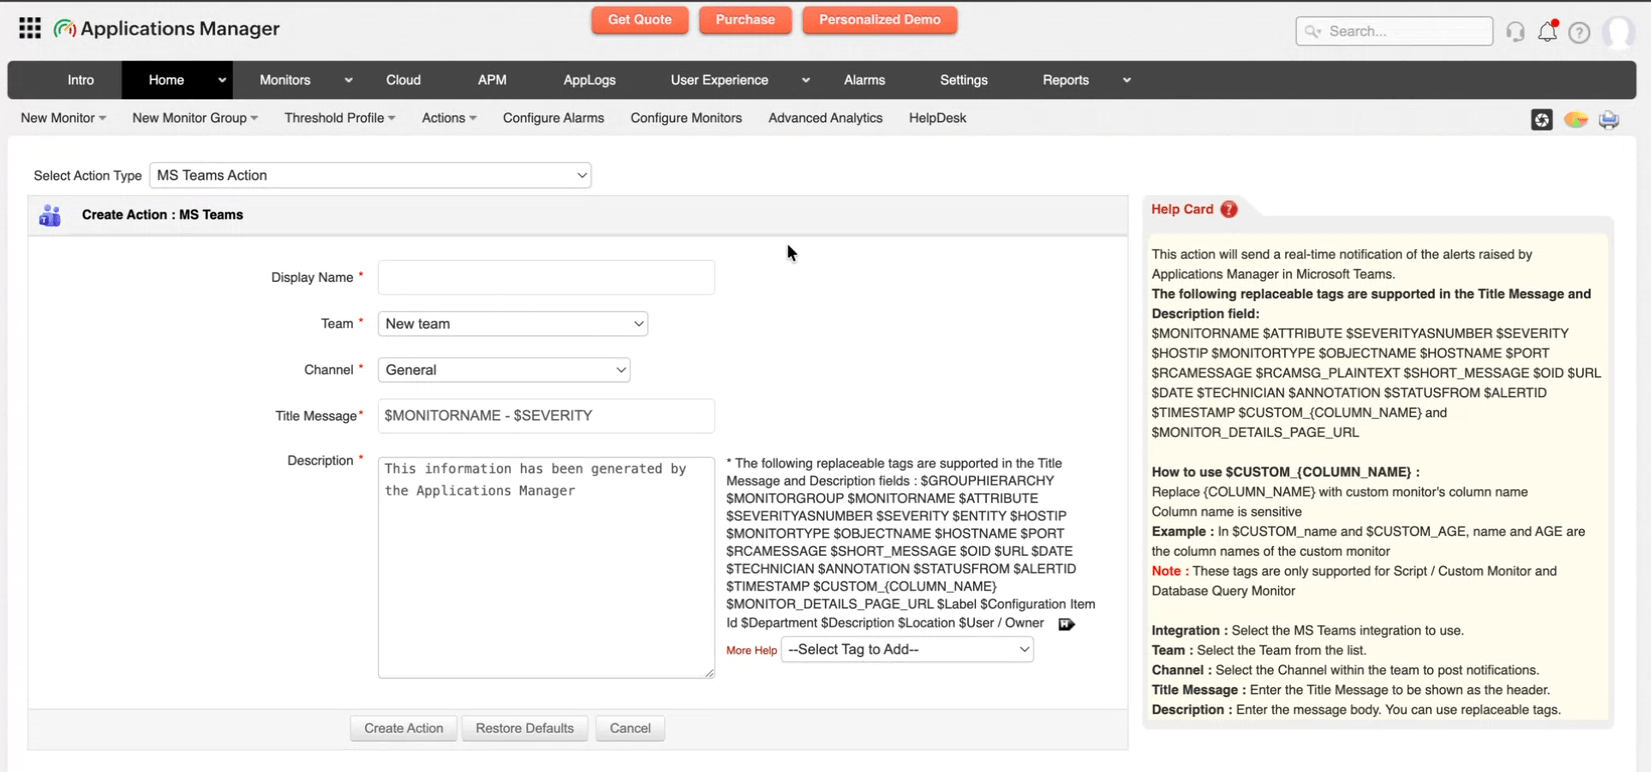1651x772 pixels.
Task: Open the Team dropdown showing New team
Action: (513, 324)
